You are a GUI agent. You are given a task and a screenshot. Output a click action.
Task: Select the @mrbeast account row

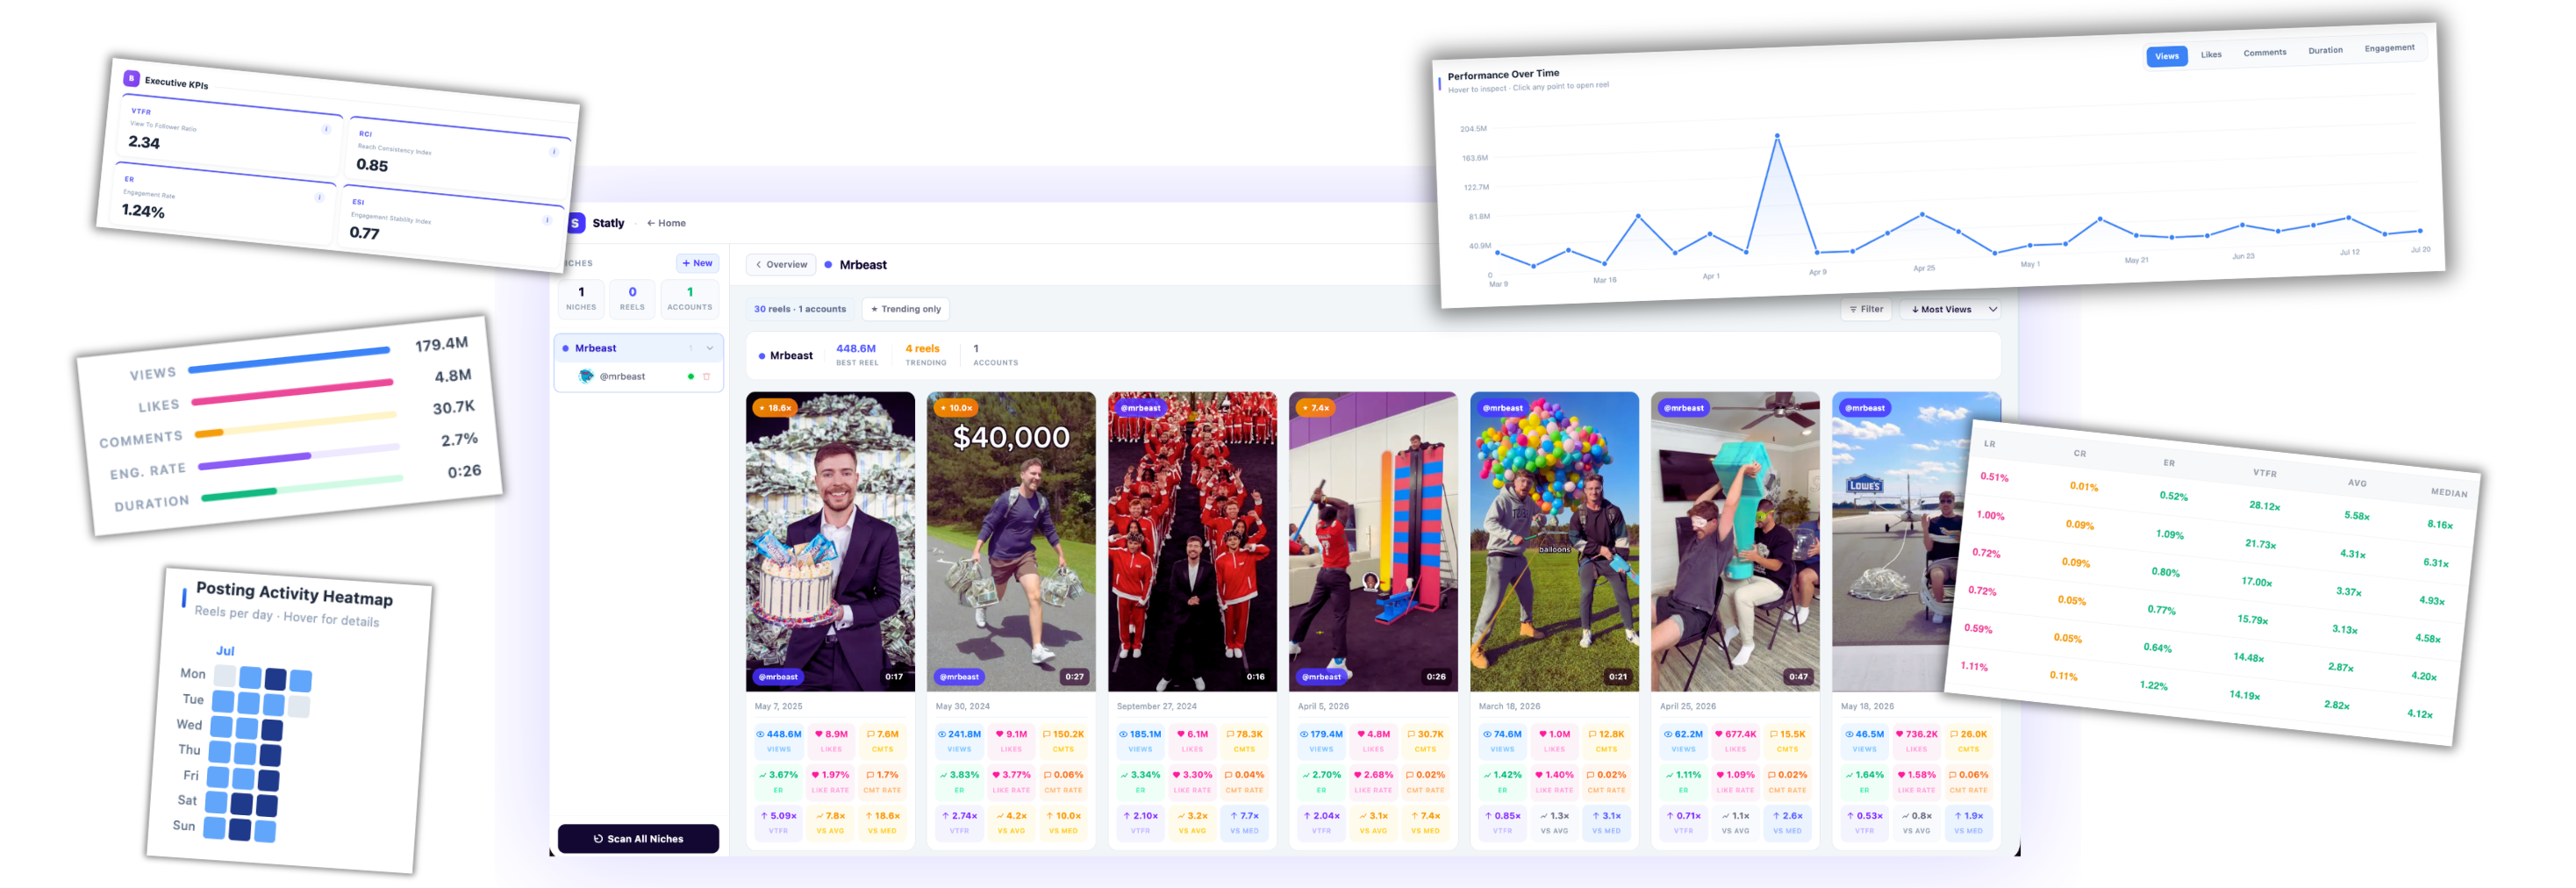pos(638,377)
